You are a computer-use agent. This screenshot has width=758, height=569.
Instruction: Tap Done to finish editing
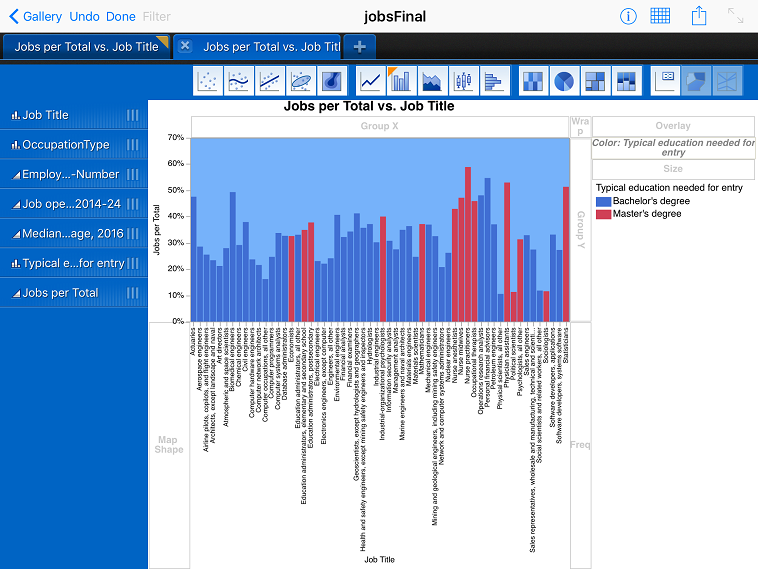click(x=120, y=16)
